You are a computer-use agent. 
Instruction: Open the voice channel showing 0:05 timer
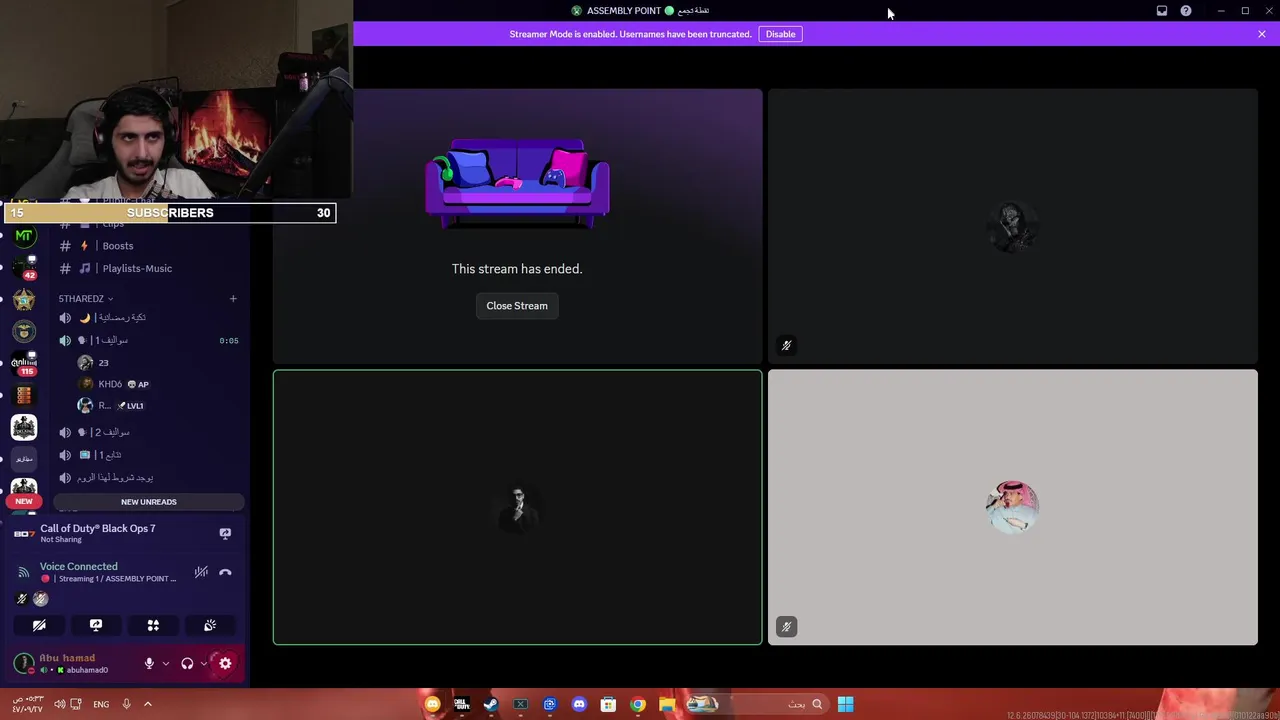tap(150, 340)
